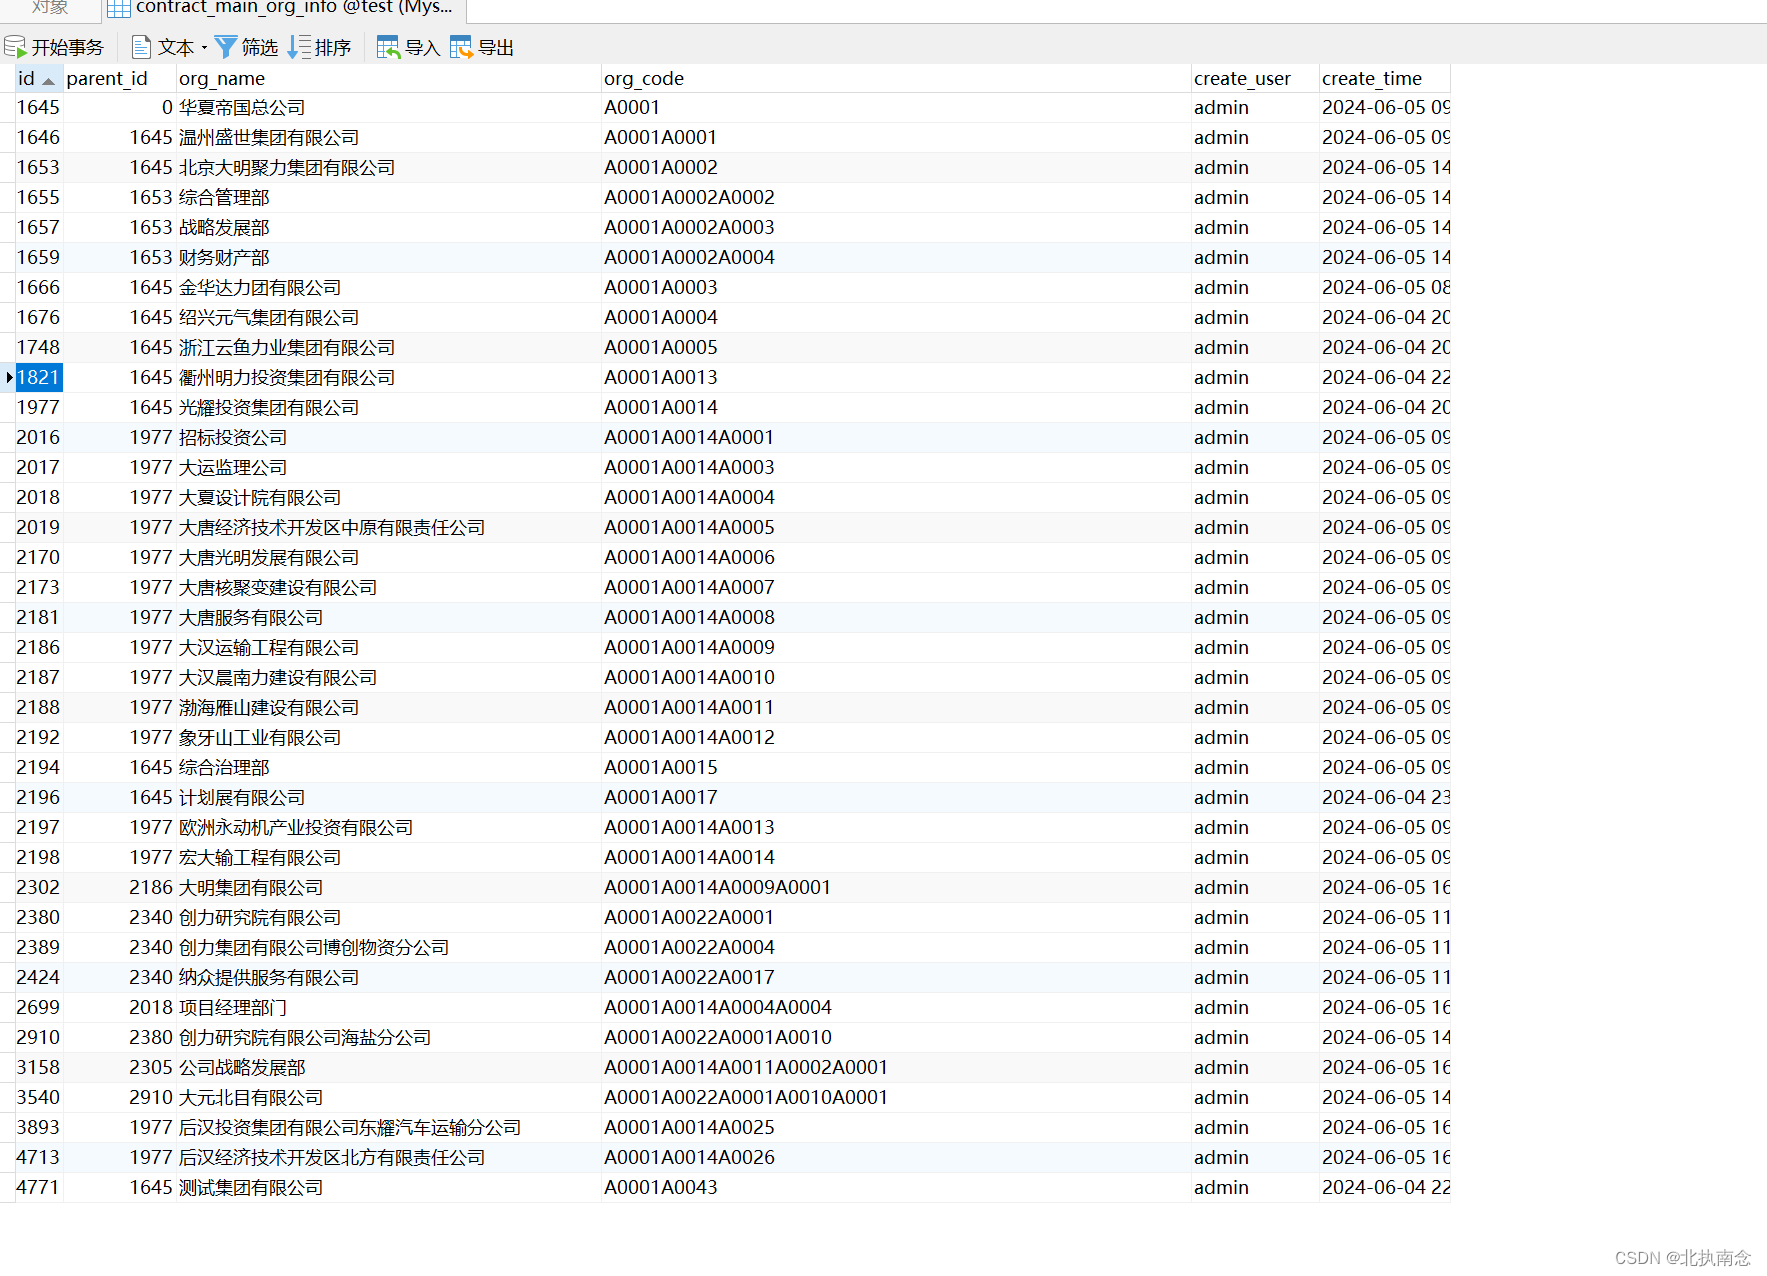1767x1276 pixels.
Task: Select the cell with id 1645
Action: [x=38, y=108]
